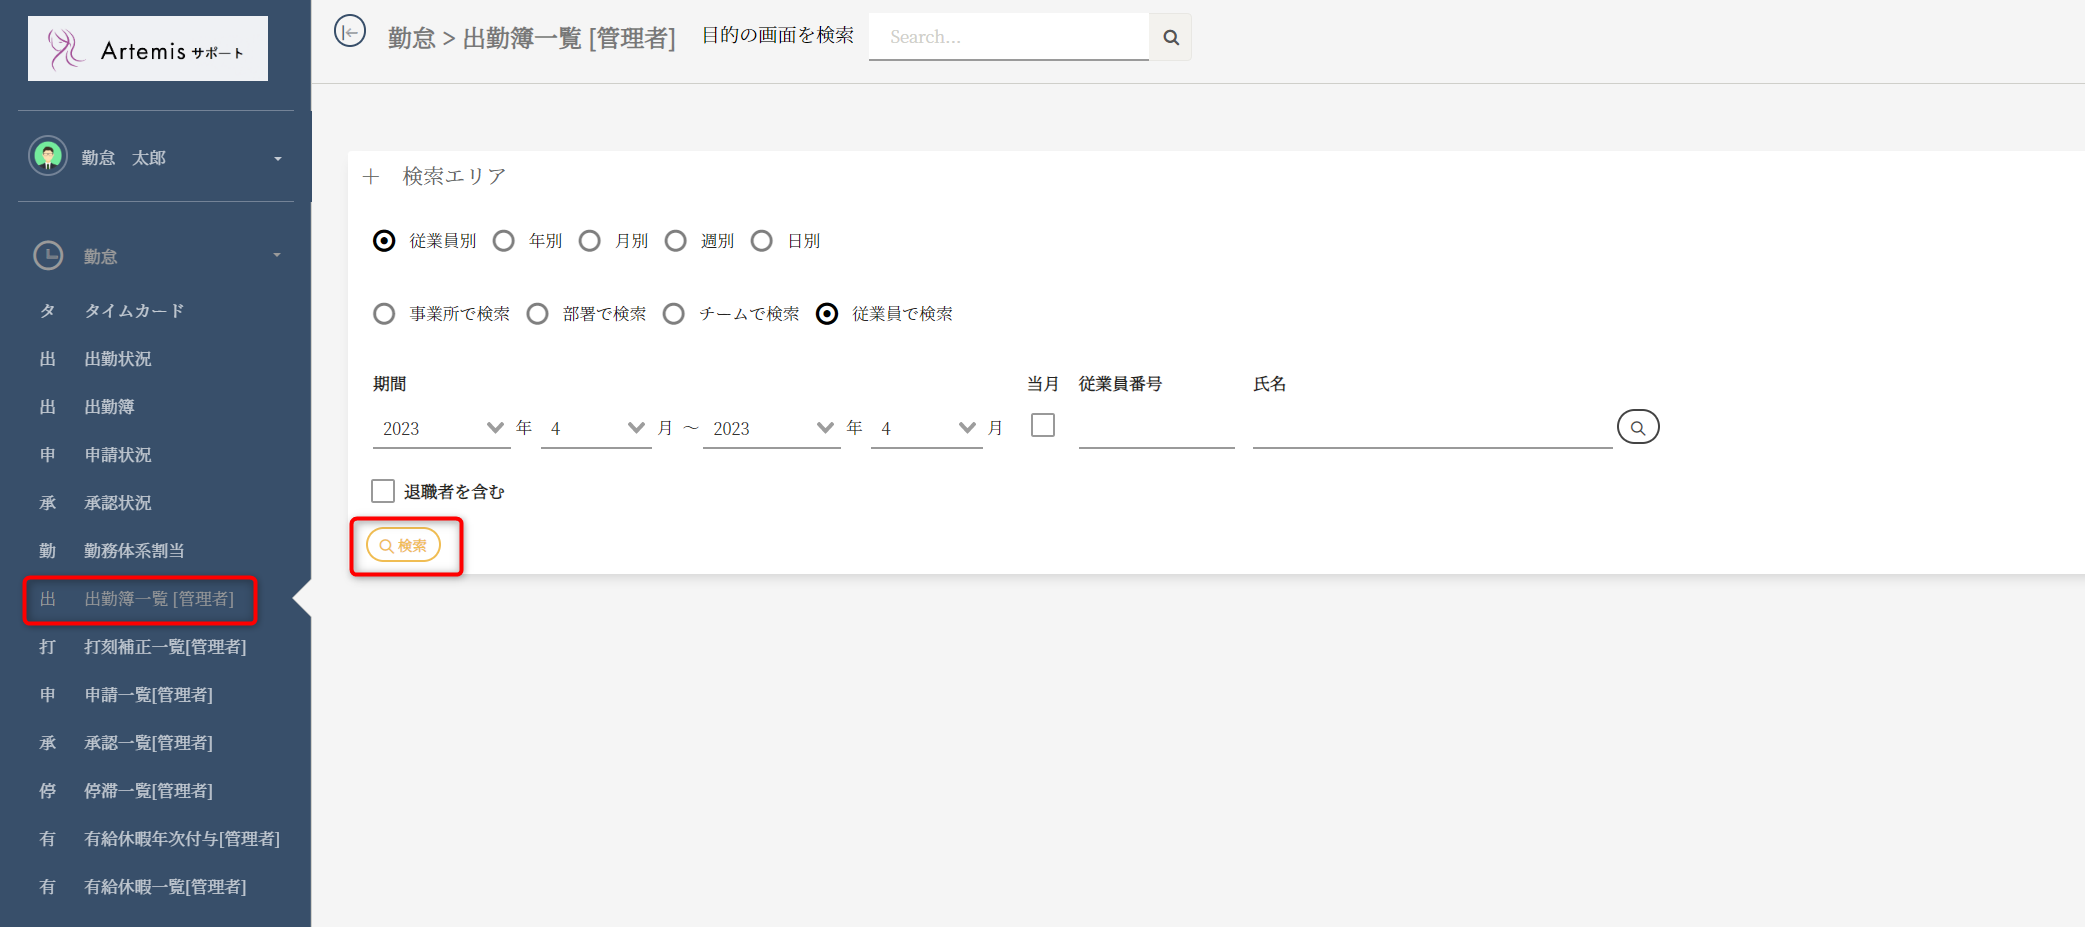Open 出勤簿一覧 [管理者] in the sidebar
The image size is (2085, 927).
pyautogui.click(x=158, y=599)
